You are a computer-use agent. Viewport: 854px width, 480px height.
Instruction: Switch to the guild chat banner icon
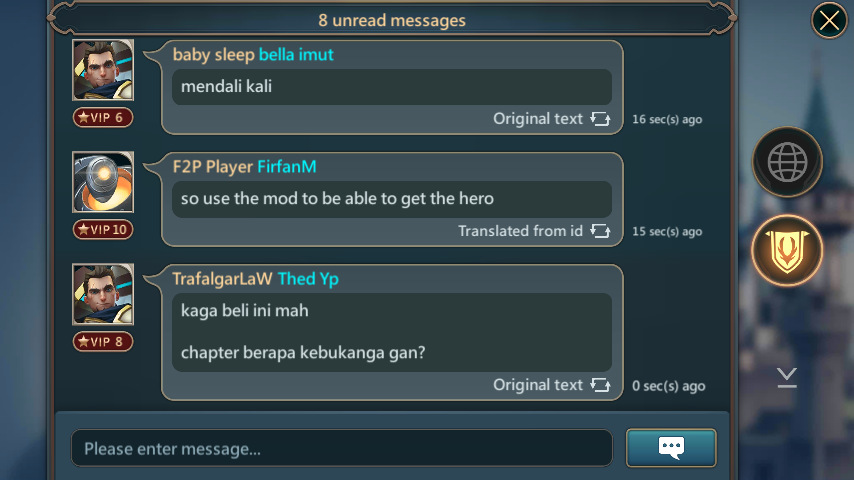click(x=787, y=251)
